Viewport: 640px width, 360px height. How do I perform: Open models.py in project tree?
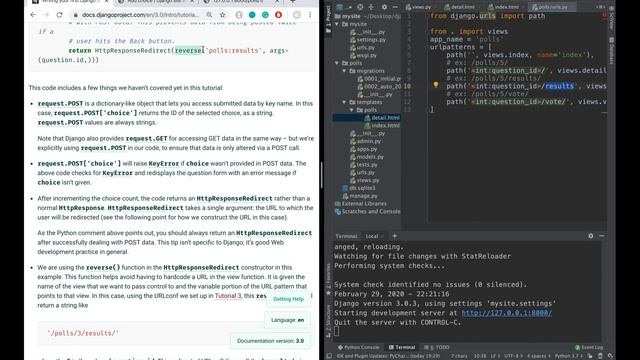(367, 157)
